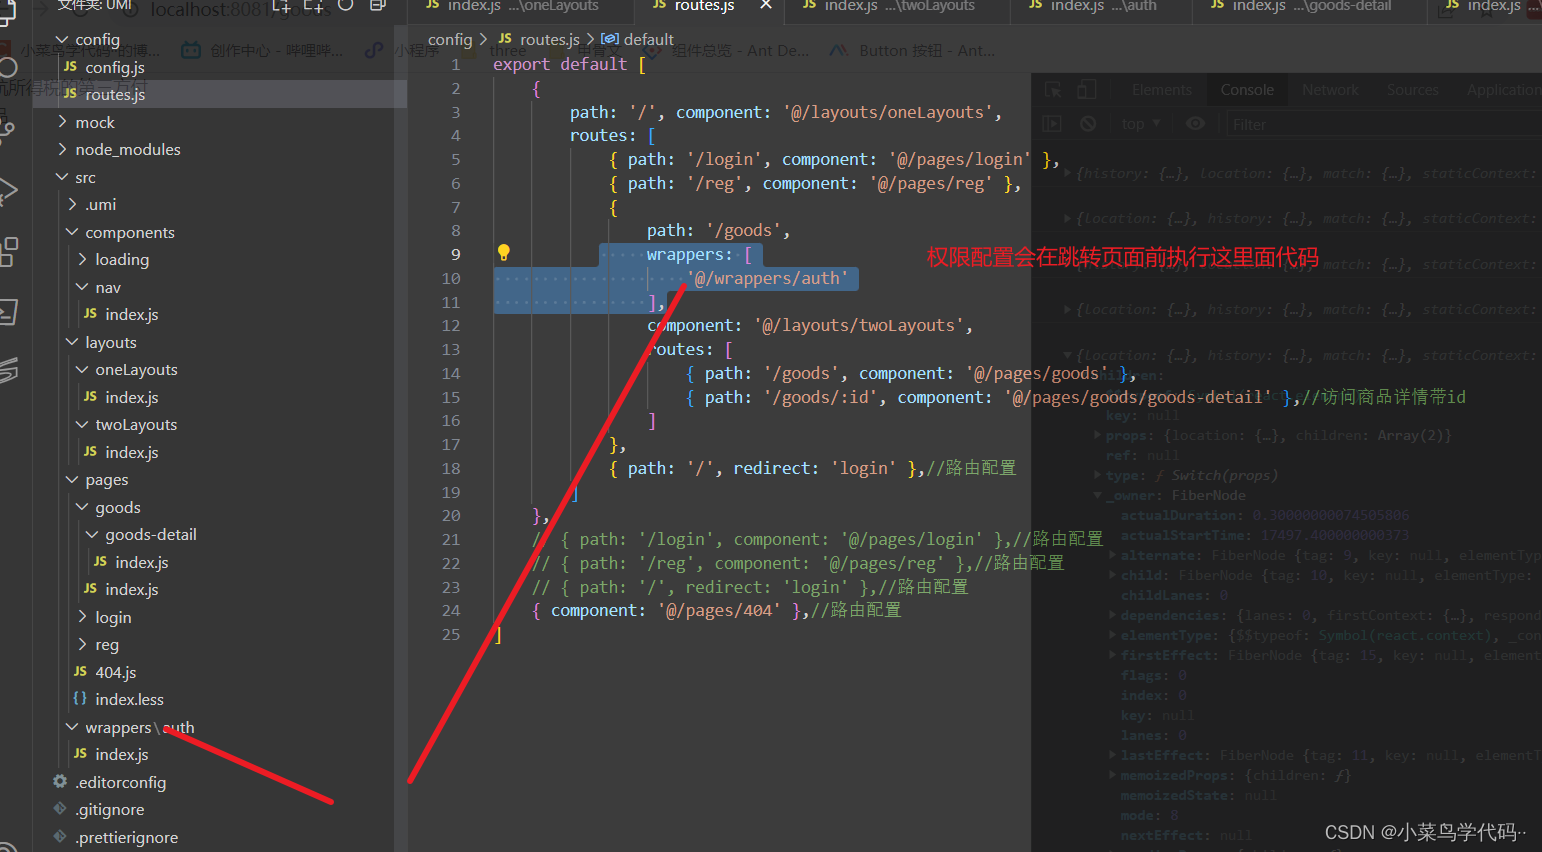Click the New File icon in explorer header
This screenshot has width=1542, height=852.
[281, 5]
